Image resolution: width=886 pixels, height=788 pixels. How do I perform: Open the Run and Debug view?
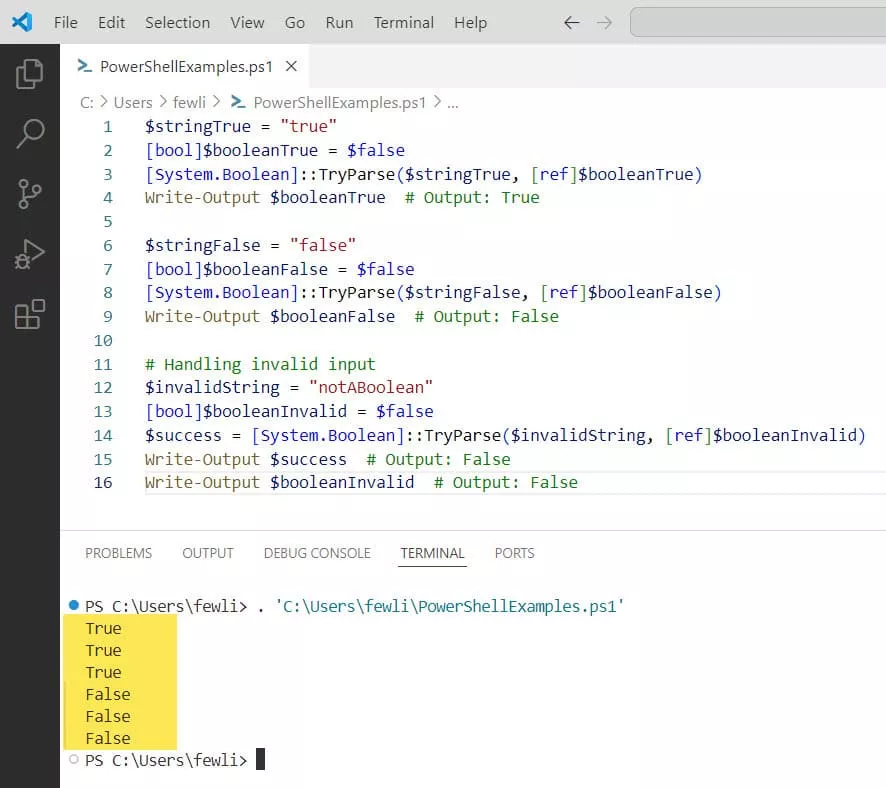30,254
